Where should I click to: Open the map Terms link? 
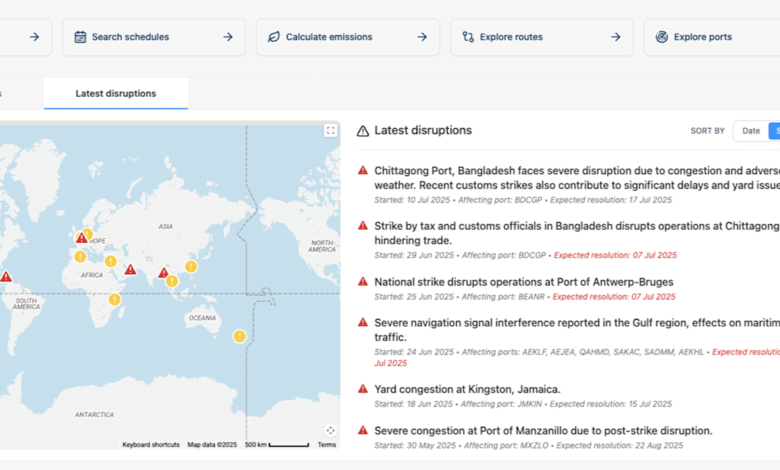[327, 444]
